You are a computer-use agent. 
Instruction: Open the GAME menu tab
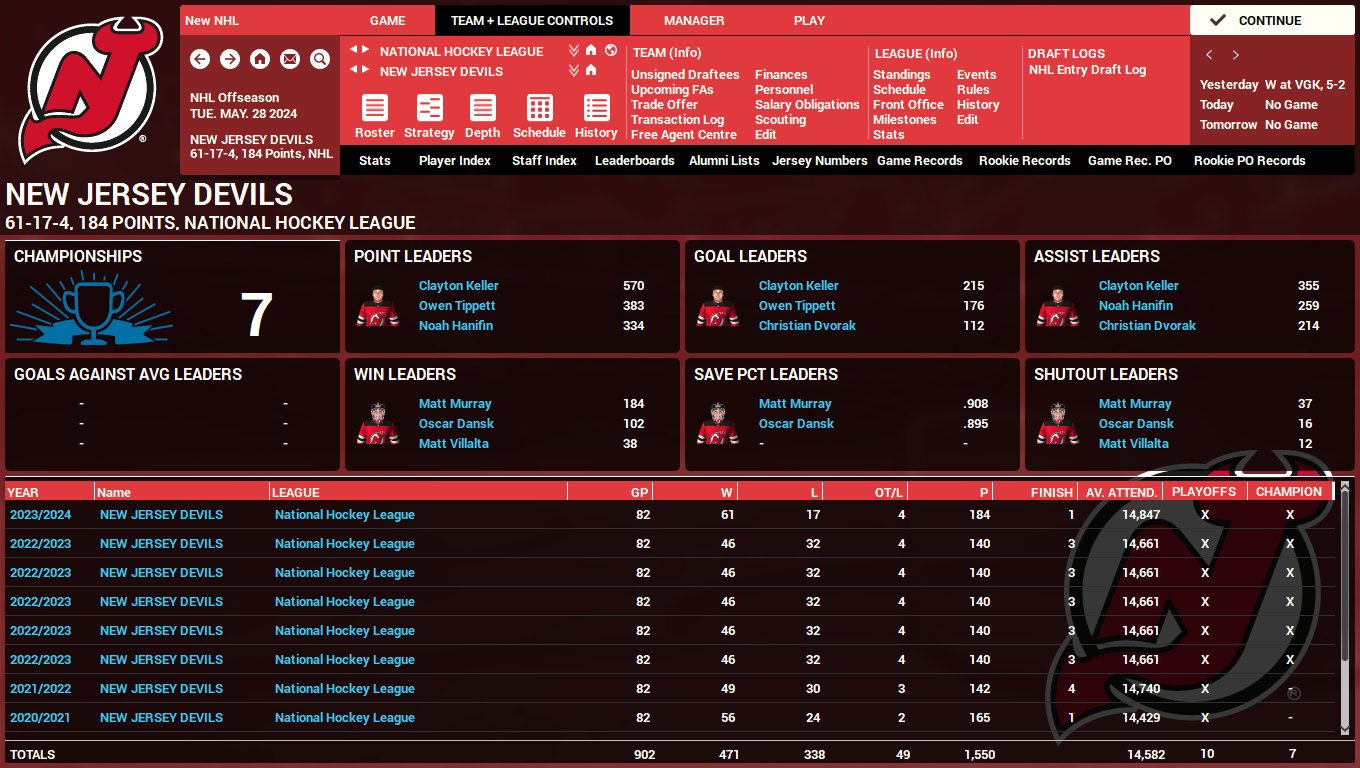pos(388,20)
